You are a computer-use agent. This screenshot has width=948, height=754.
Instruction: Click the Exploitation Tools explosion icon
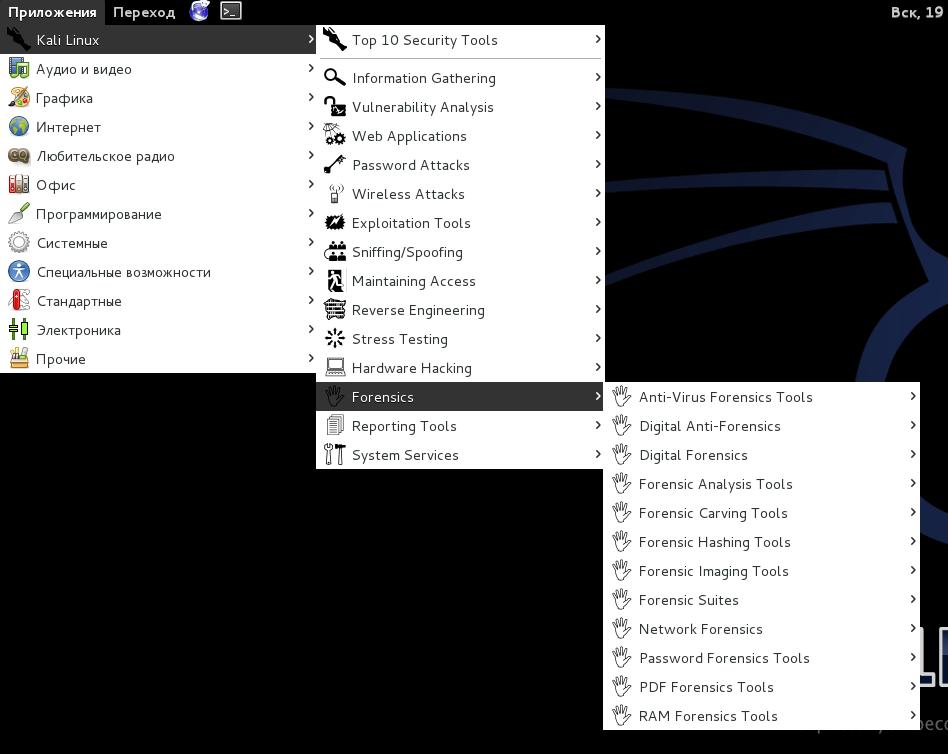tap(334, 223)
